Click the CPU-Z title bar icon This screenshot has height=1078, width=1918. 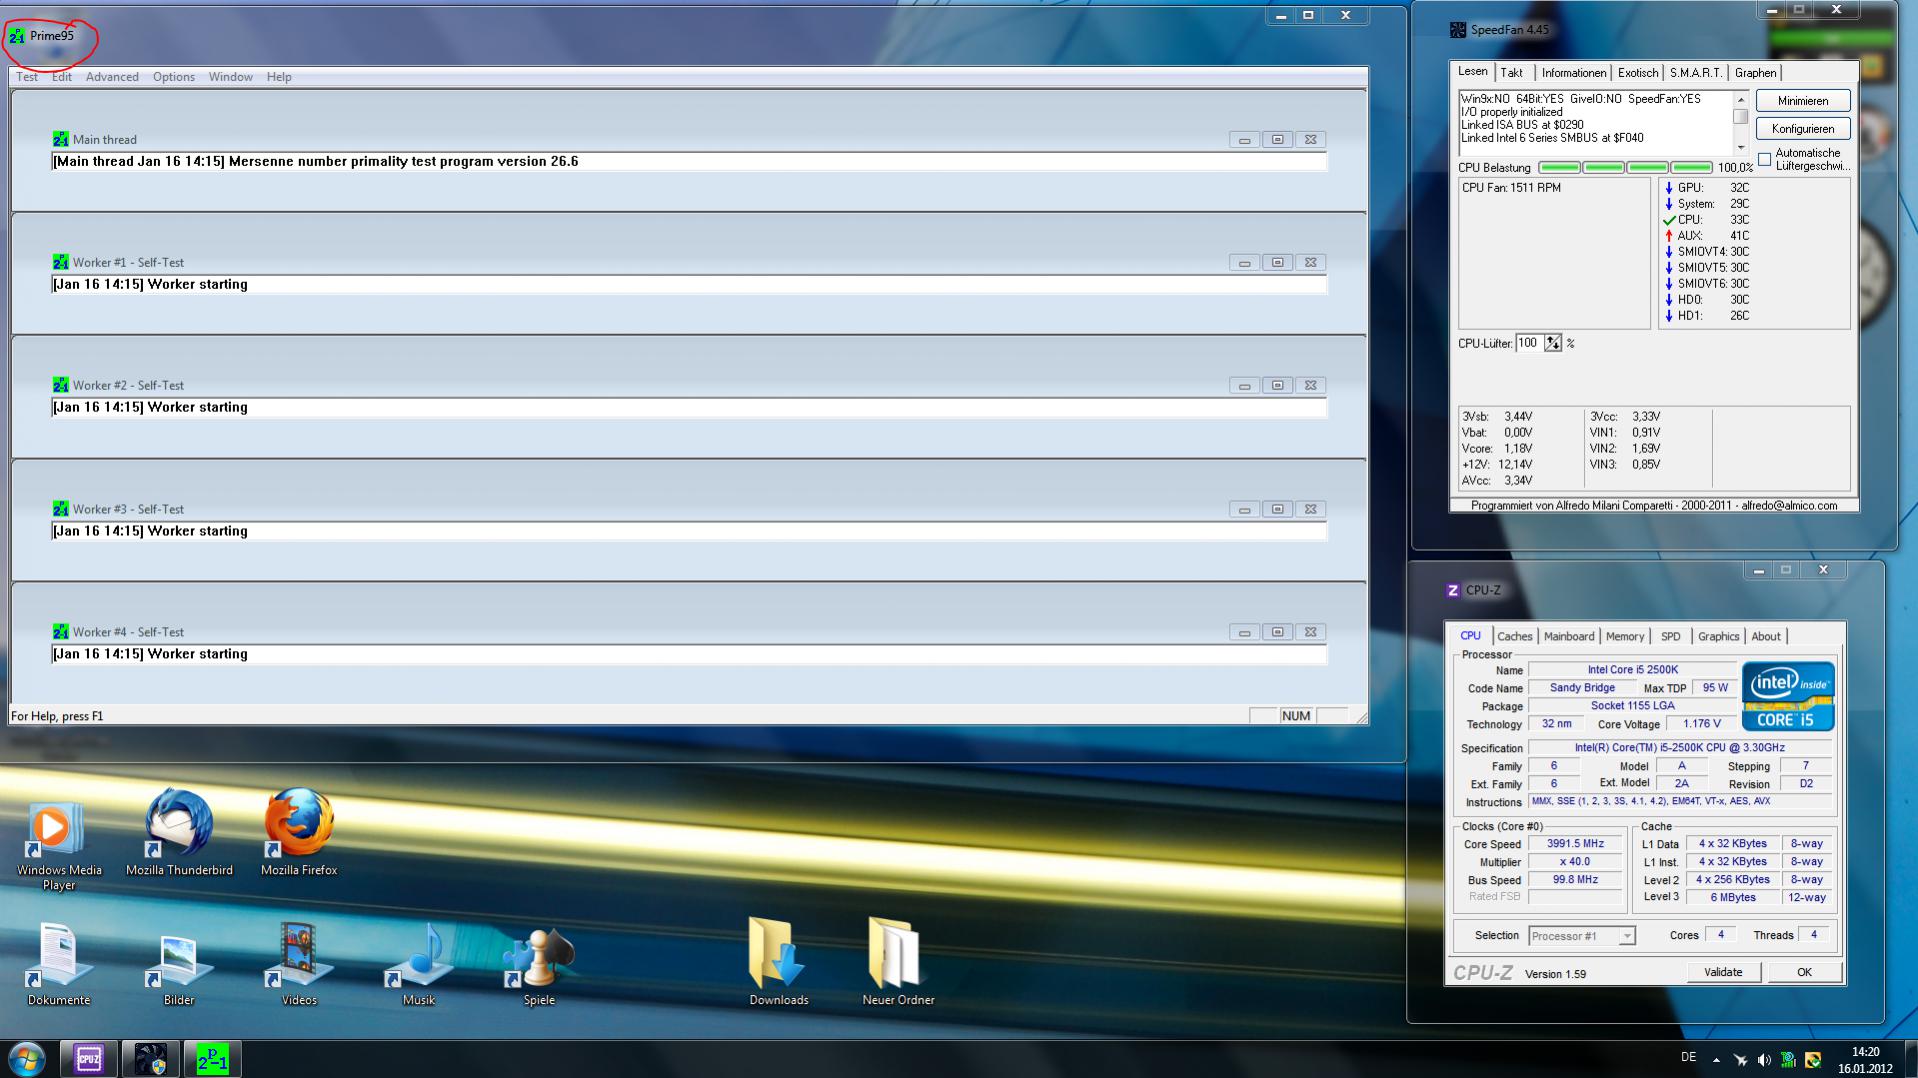click(x=1453, y=590)
